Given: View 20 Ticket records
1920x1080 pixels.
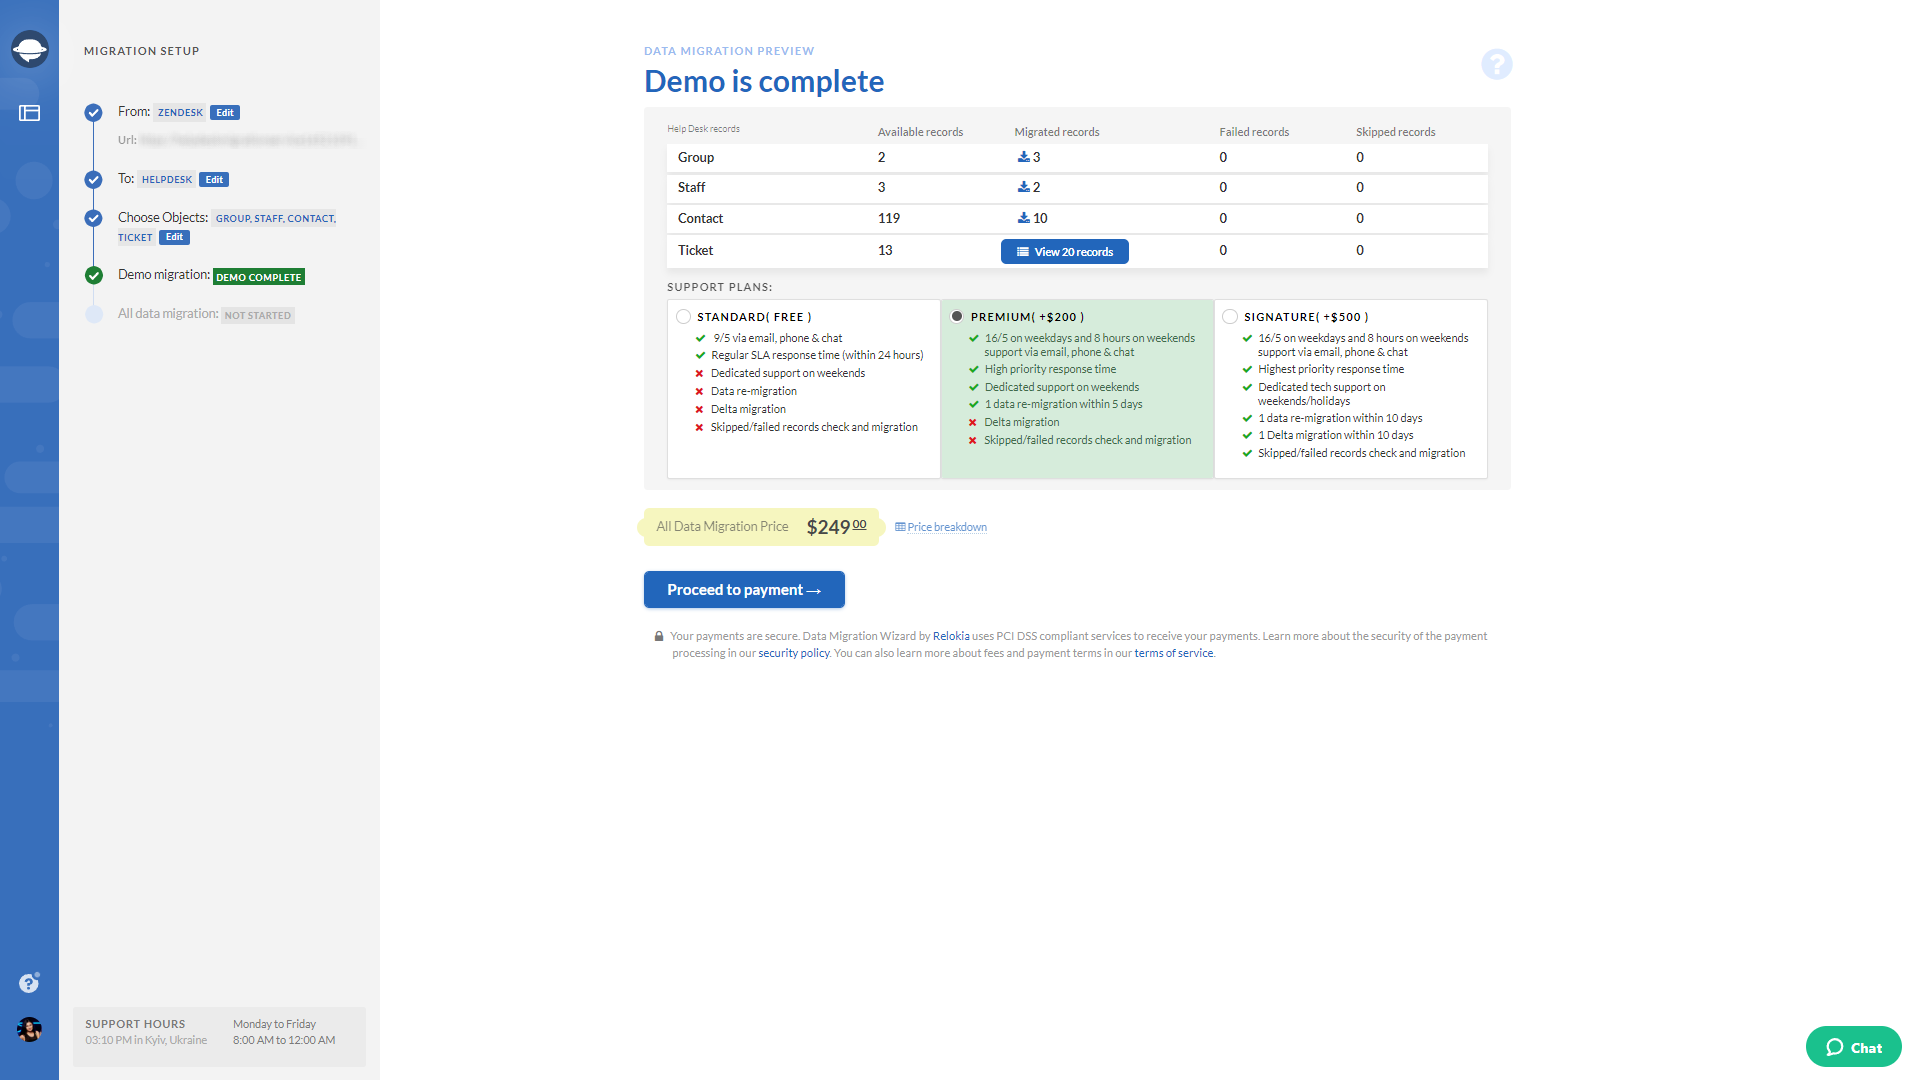Looking at the screenshot, I should (1064, 251).
